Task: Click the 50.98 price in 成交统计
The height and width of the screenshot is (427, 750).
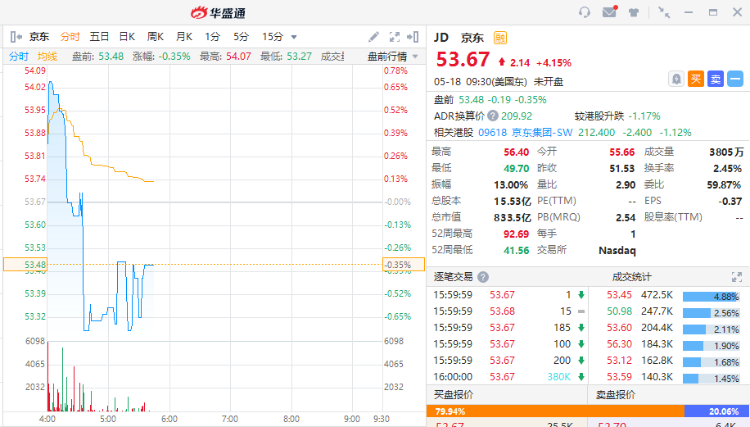Action: (x=619, y=311)
